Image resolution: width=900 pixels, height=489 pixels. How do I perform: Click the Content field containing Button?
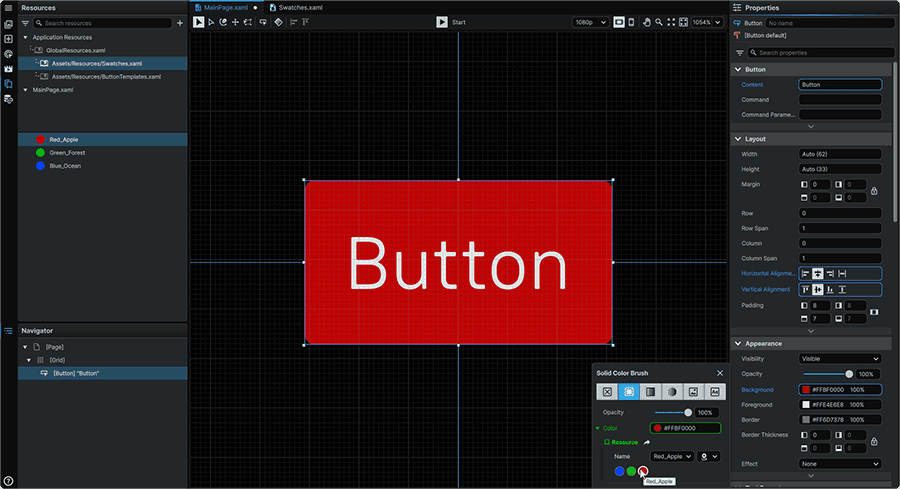pyautogui.click(x=840, y=84)
